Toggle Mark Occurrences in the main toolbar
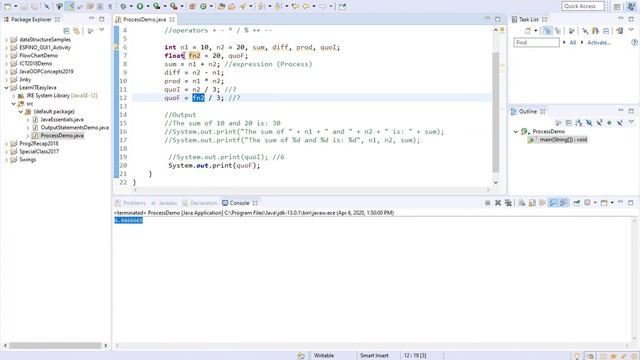The height and width of the screenshot is (360, 640). coord(70,6)
